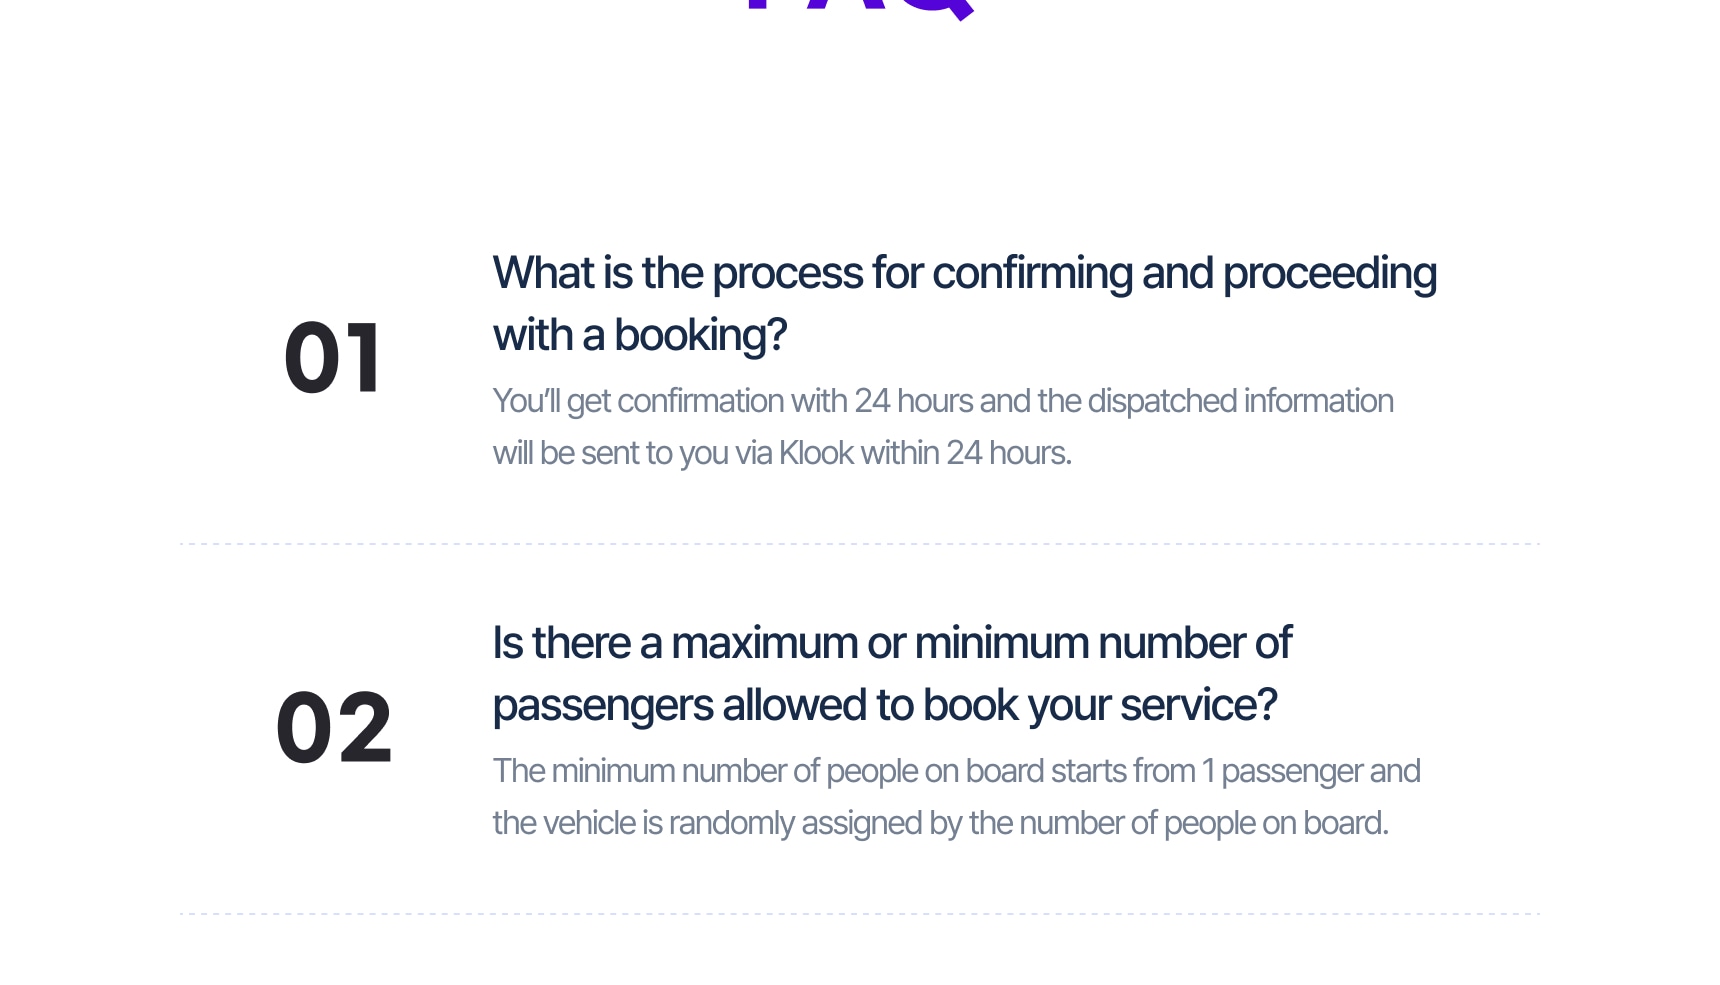Click the answer starting 'You'll get confirmation'
The width and height of the screenshot is (1720, 985).
(943, 427)
